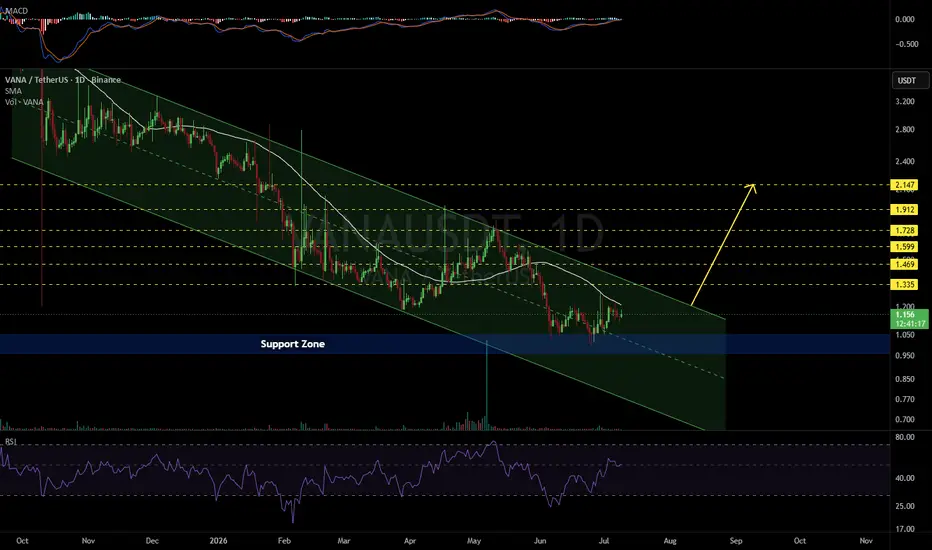Click the Feb marker on time axis
This screenshot has height=550, width=932.
pos(284,540)
